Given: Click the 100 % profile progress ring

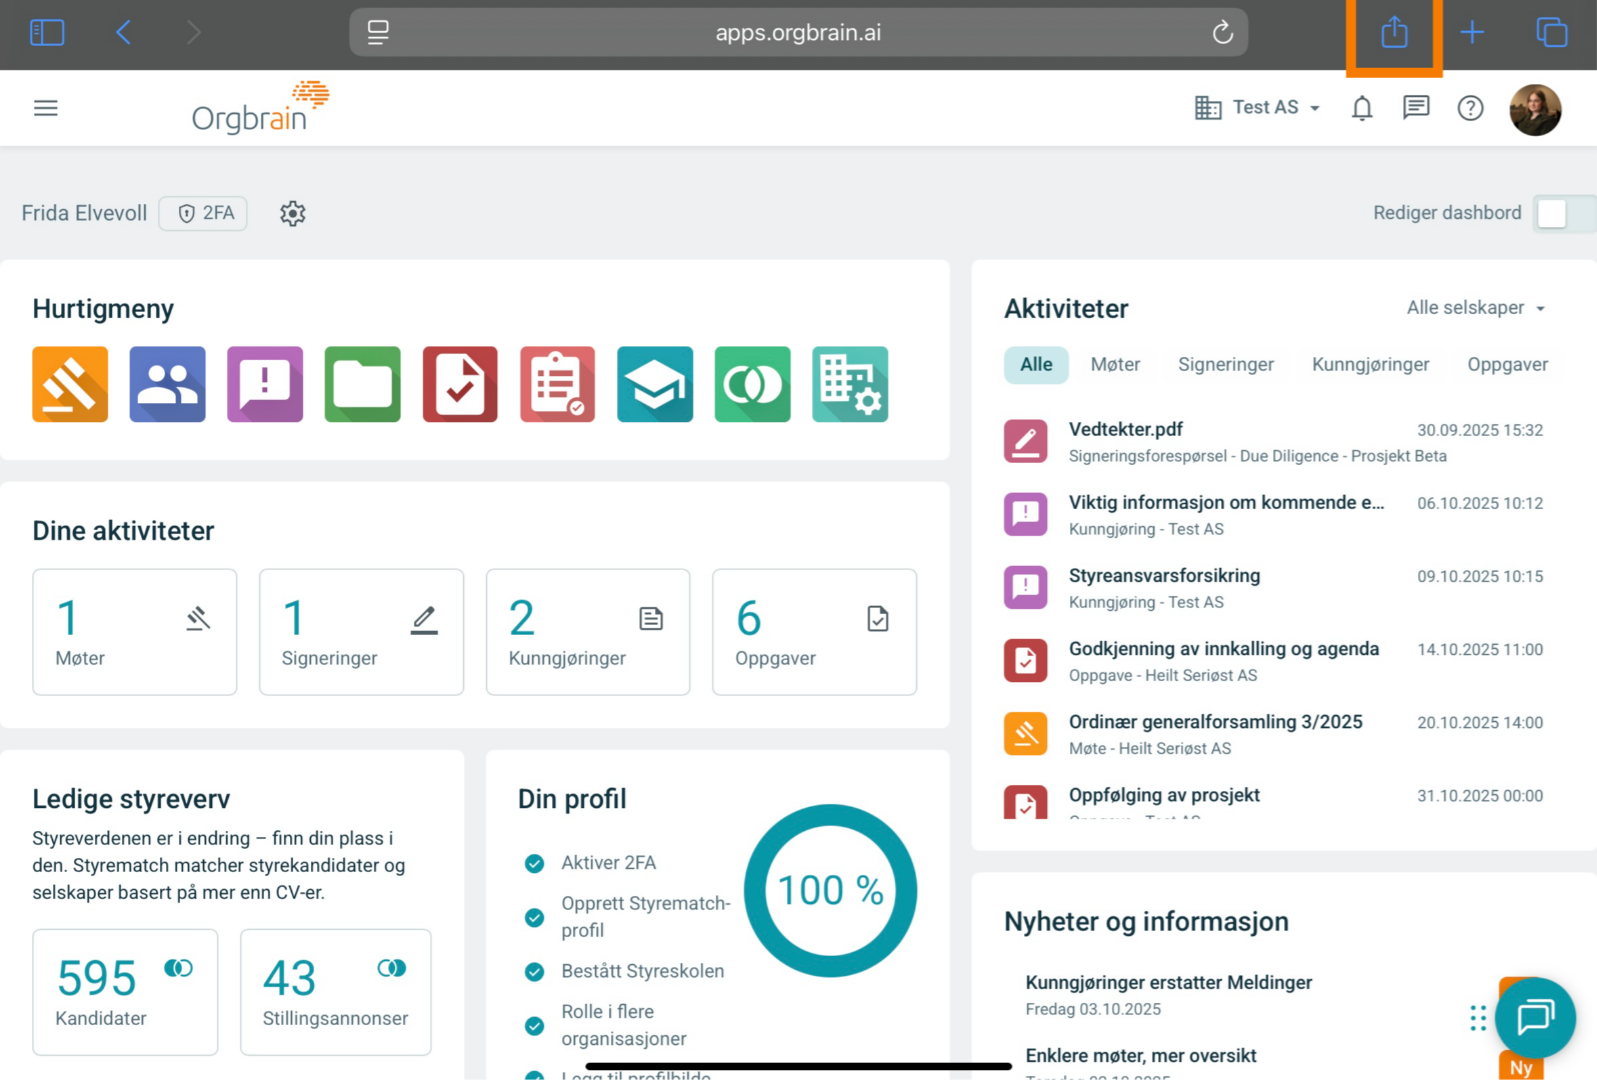Looking at the screenshot, I should 830,890.
